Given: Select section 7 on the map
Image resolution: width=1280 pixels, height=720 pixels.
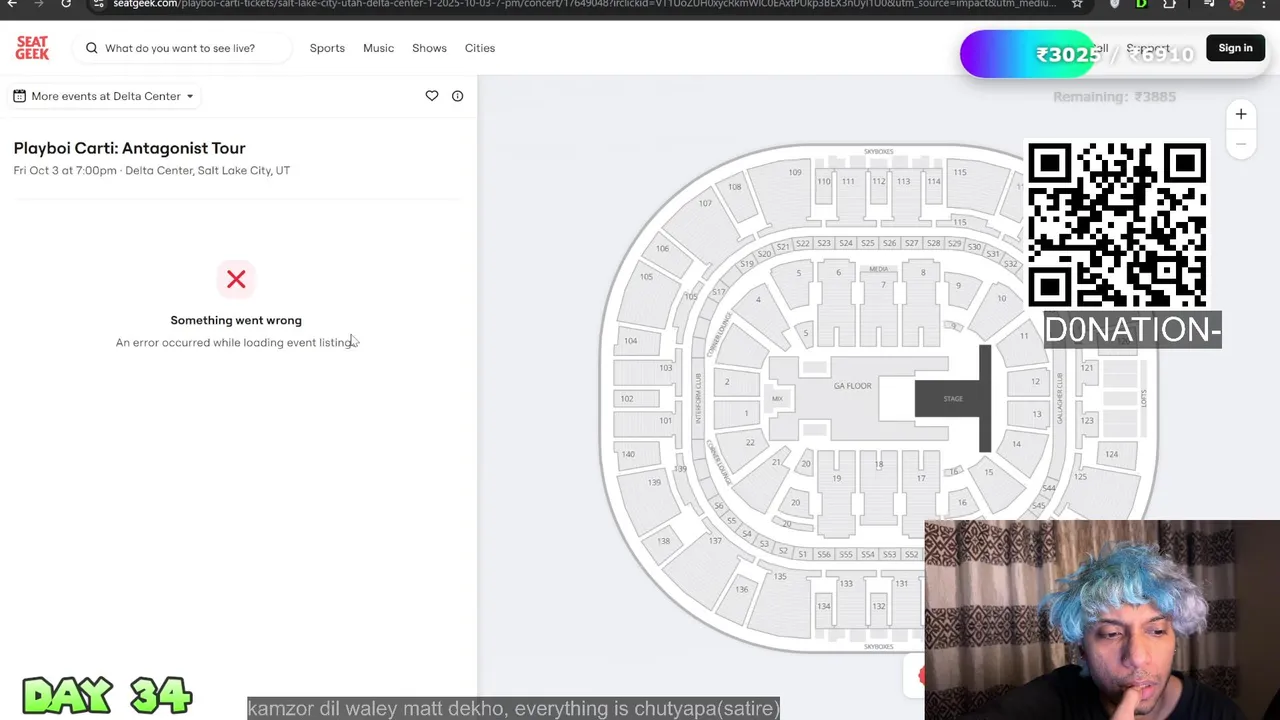Looking at the screenshot, I should coord(883,285).
